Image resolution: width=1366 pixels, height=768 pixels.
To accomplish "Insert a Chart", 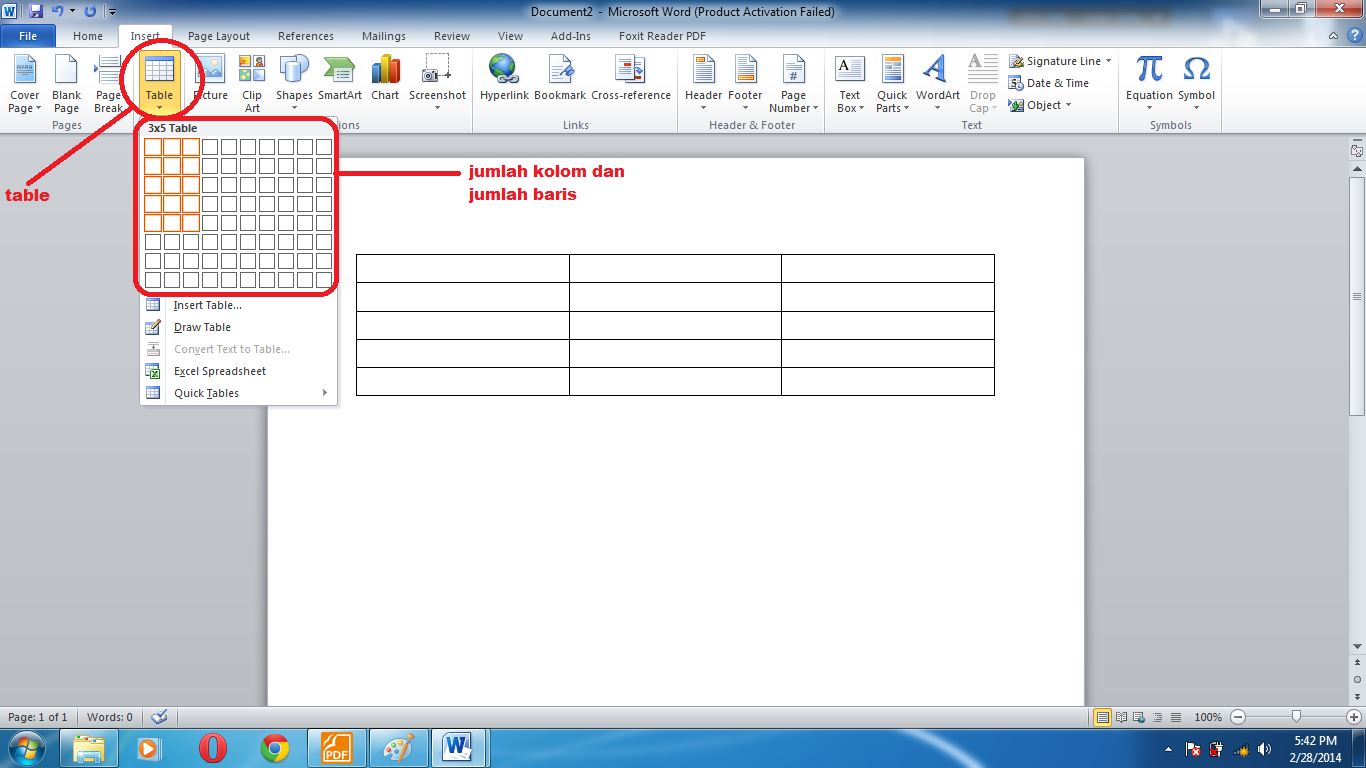I will pos(385,78).
